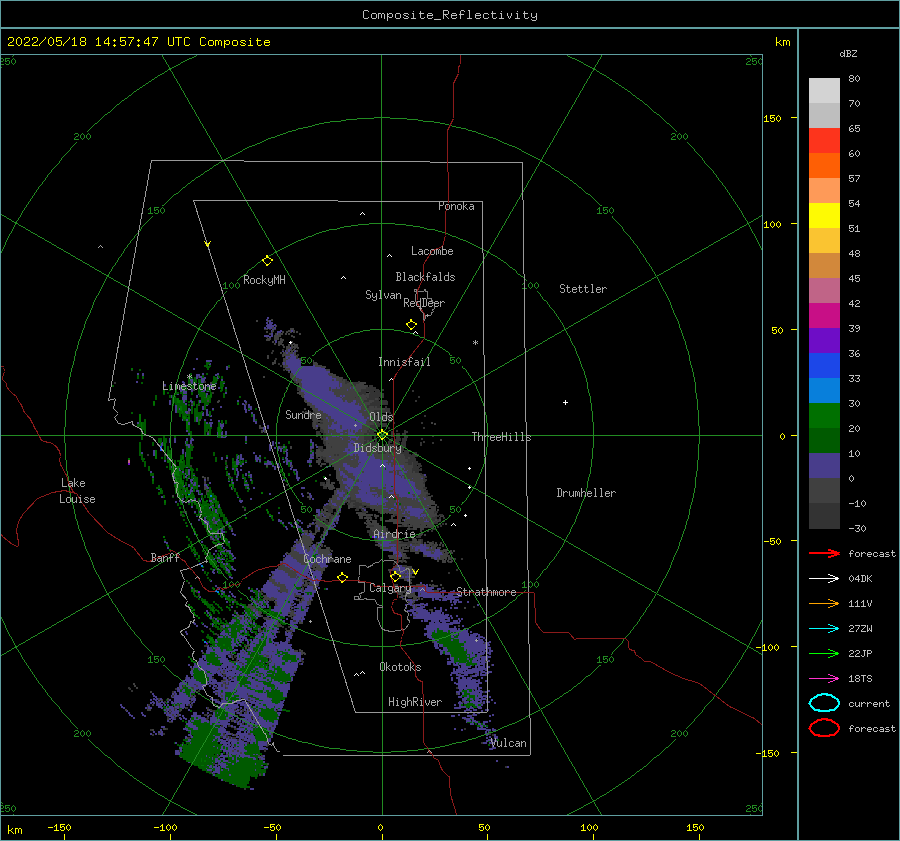Click the Calgary city label
The height and width of the screenshot is (841, 900).
[x=390, y=588]
